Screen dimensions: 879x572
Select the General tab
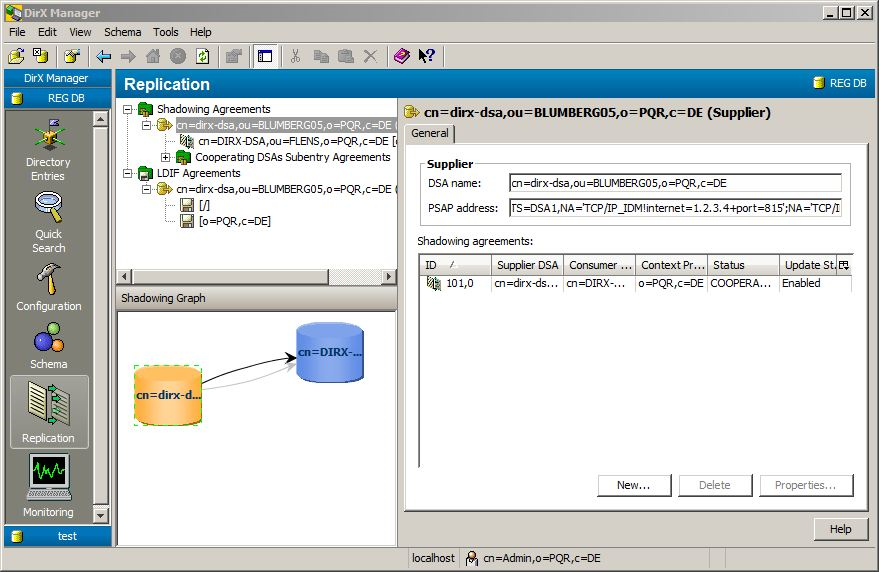click(430, 134)
